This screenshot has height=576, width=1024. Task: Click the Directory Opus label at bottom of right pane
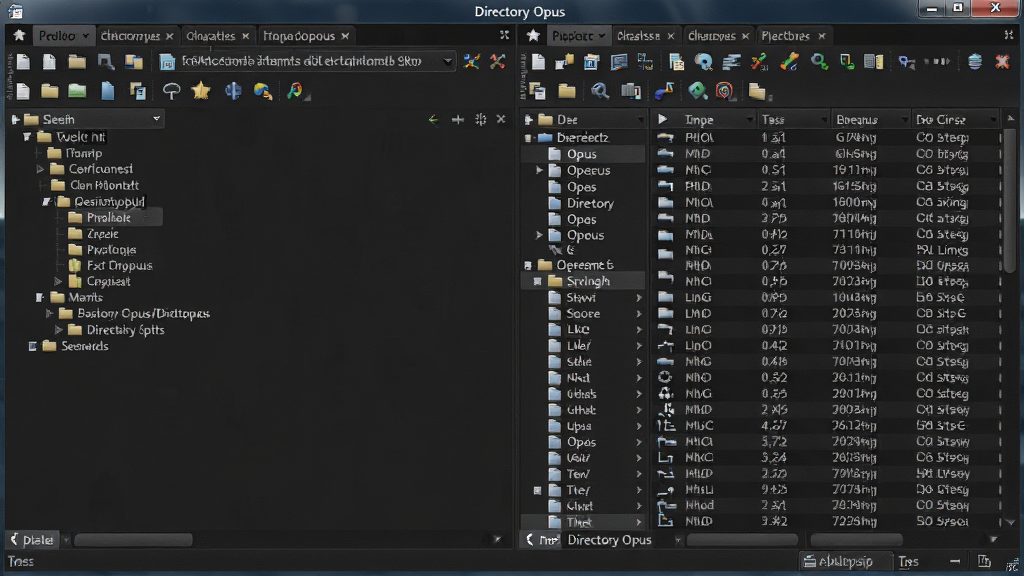609,539
